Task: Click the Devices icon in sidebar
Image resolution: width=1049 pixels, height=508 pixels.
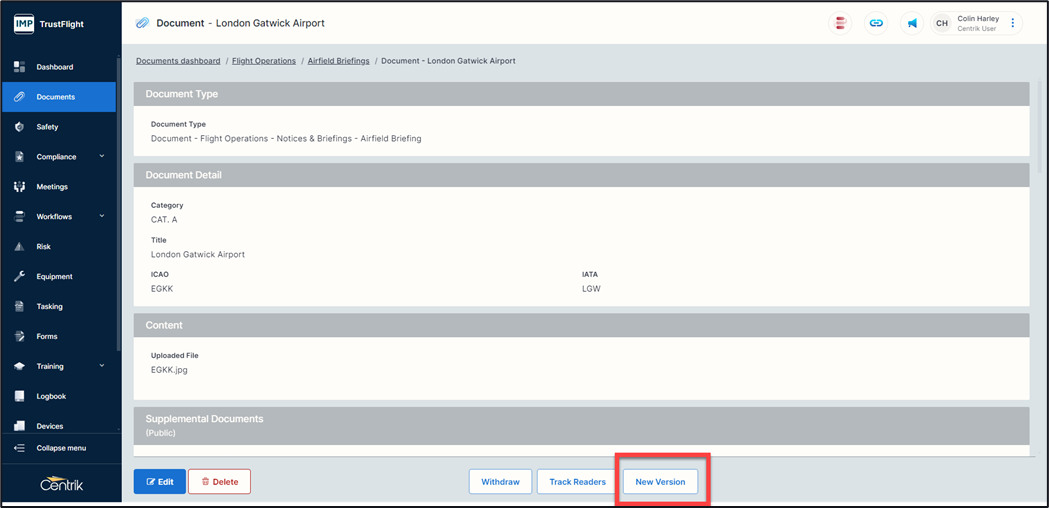Action: [19, 426]
